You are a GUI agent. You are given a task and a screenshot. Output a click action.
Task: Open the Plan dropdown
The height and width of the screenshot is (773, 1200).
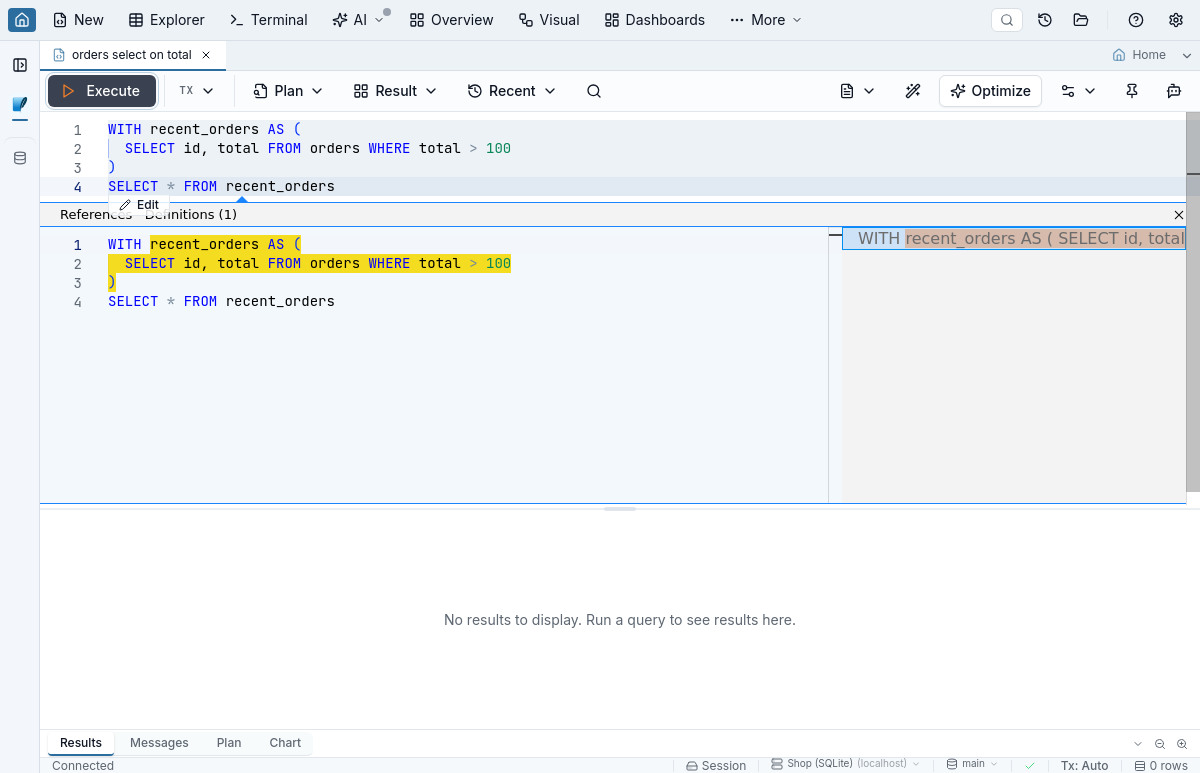(x=288, y=91)
